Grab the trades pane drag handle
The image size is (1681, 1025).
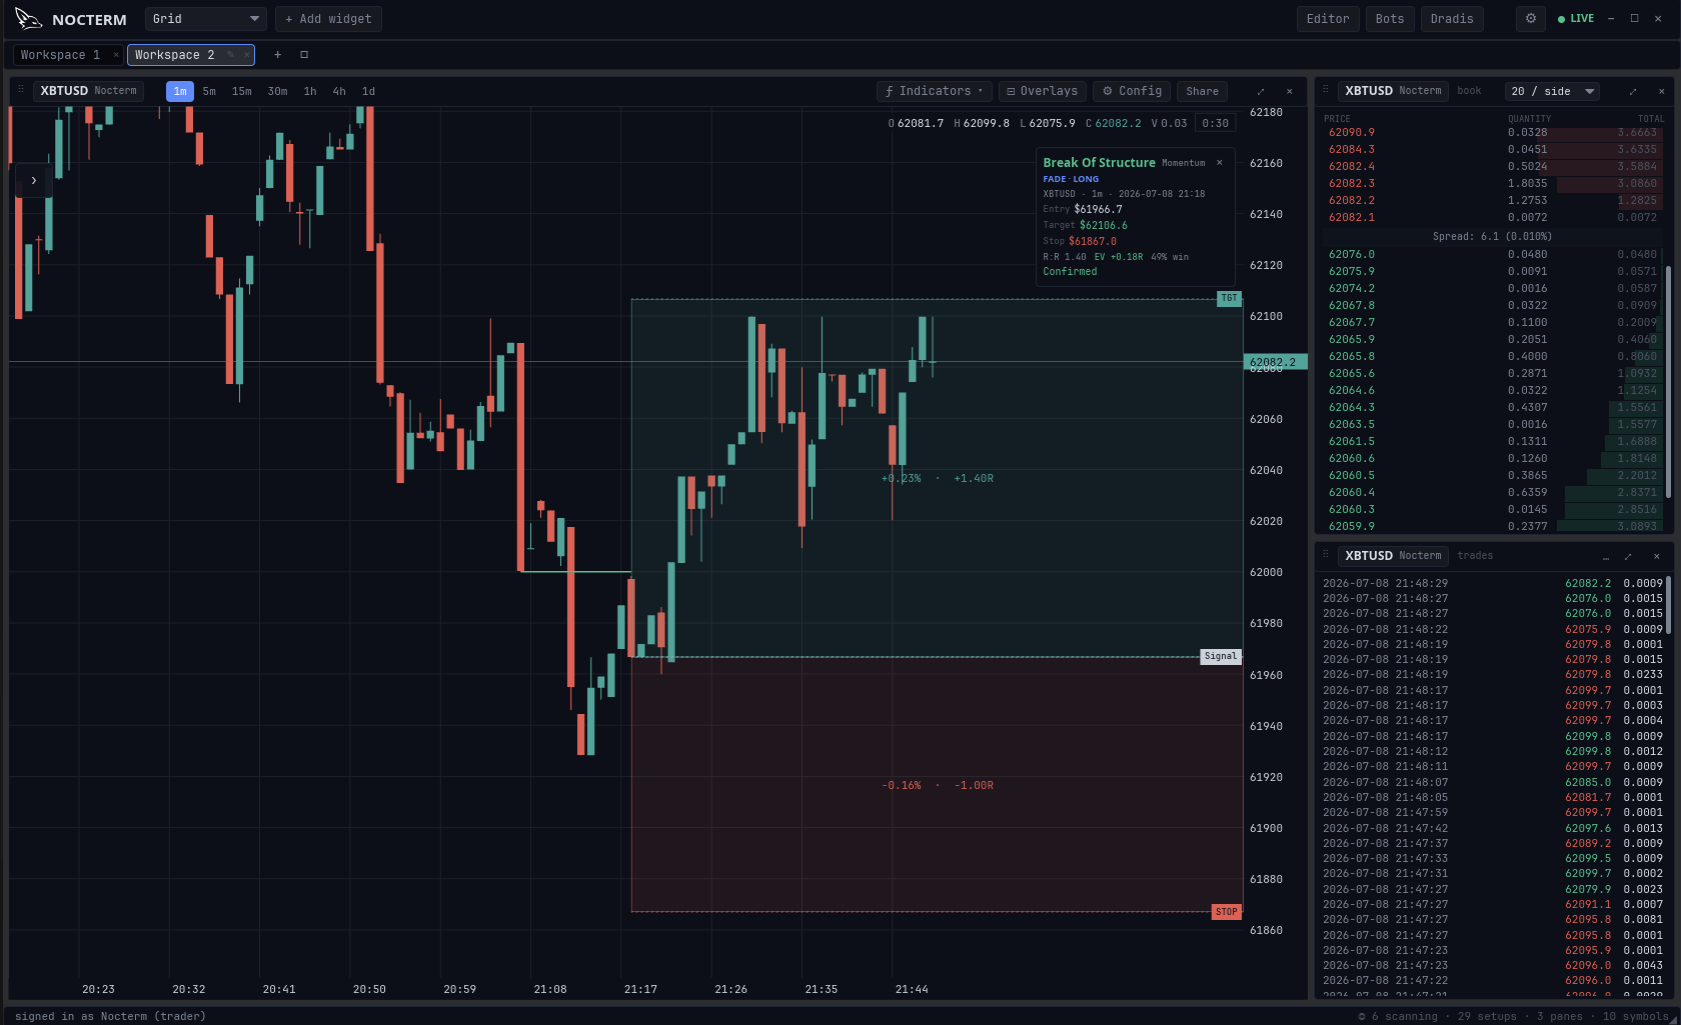(1326, 555)
